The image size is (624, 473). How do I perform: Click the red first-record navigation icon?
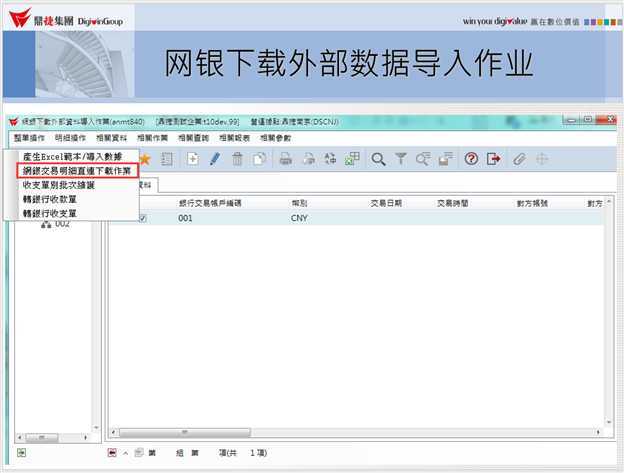coord(112,453)
